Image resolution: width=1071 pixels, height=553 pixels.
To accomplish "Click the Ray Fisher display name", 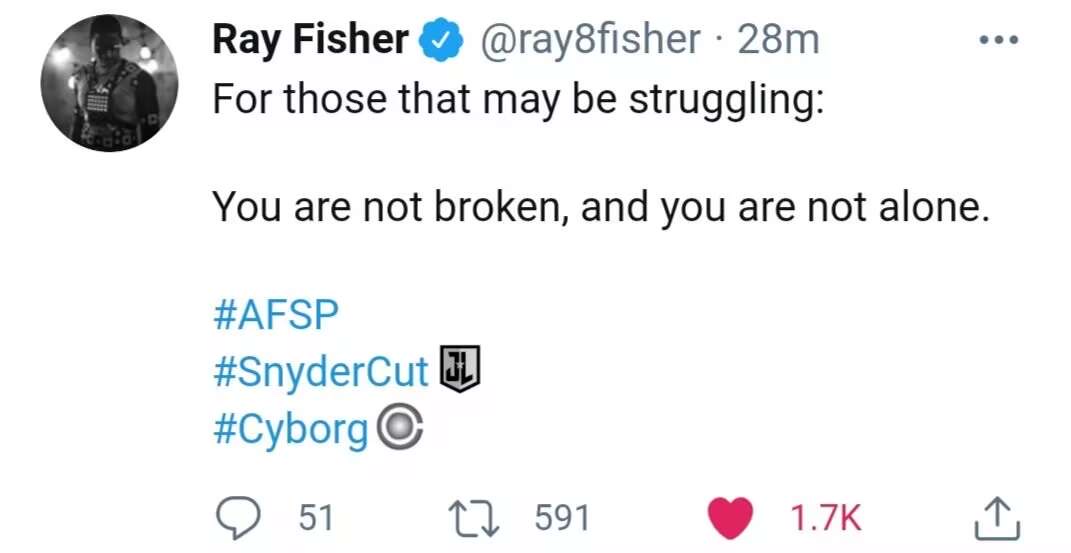I will (x=310, y=40).
